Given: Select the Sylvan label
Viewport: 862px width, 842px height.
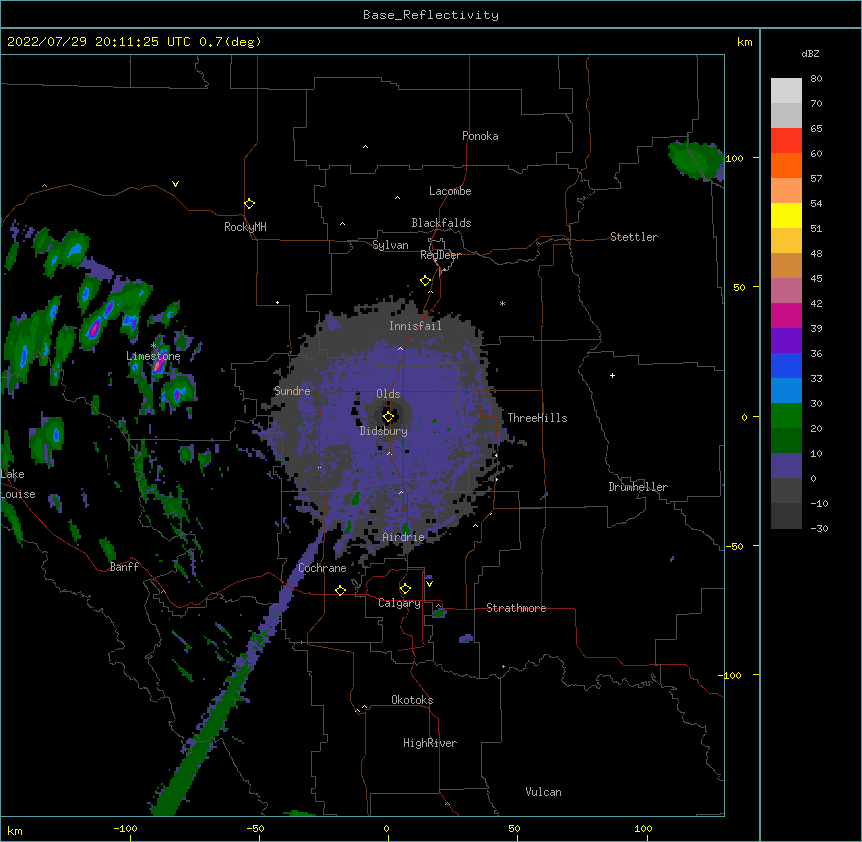Looking at the screenshot, I should (390, 245).
